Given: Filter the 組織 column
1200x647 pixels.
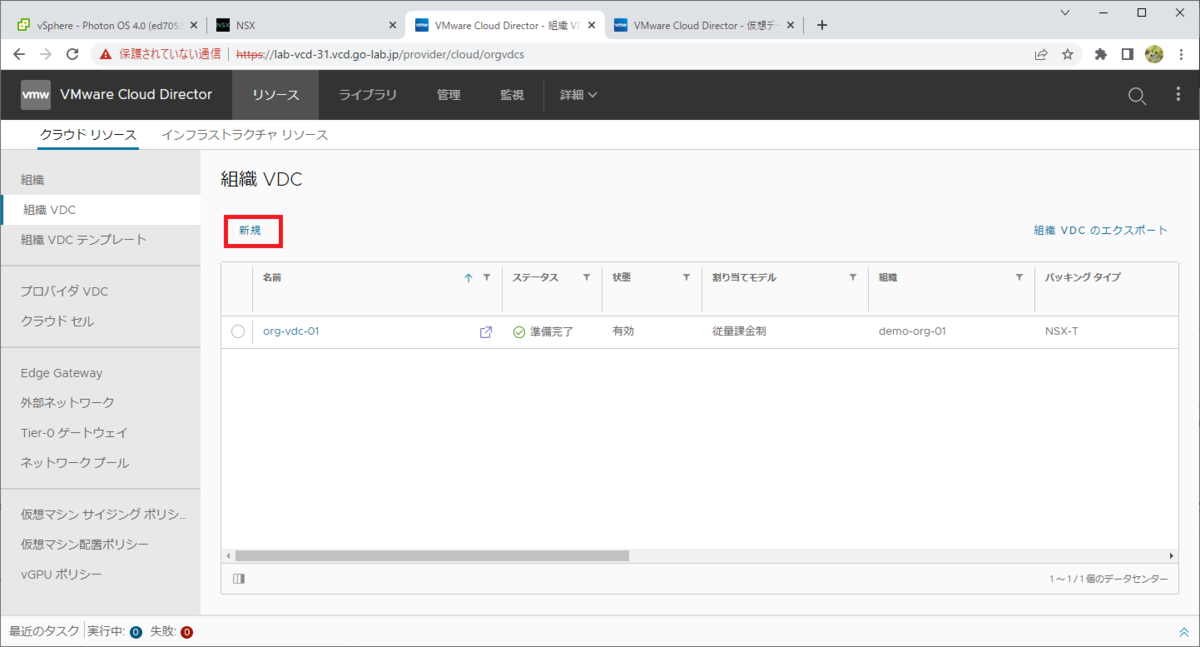Looking at the screenshot, I should [1019, 278].
